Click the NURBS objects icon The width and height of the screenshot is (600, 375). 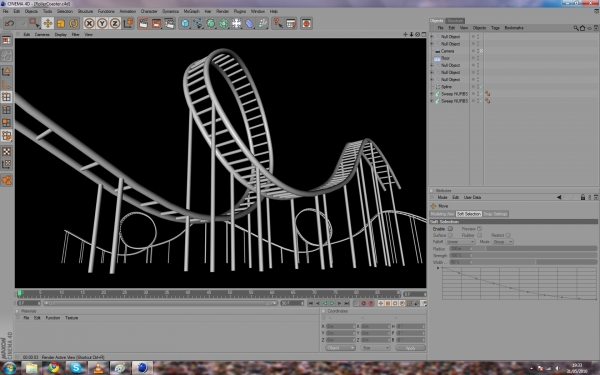click(x=211, y=23)
